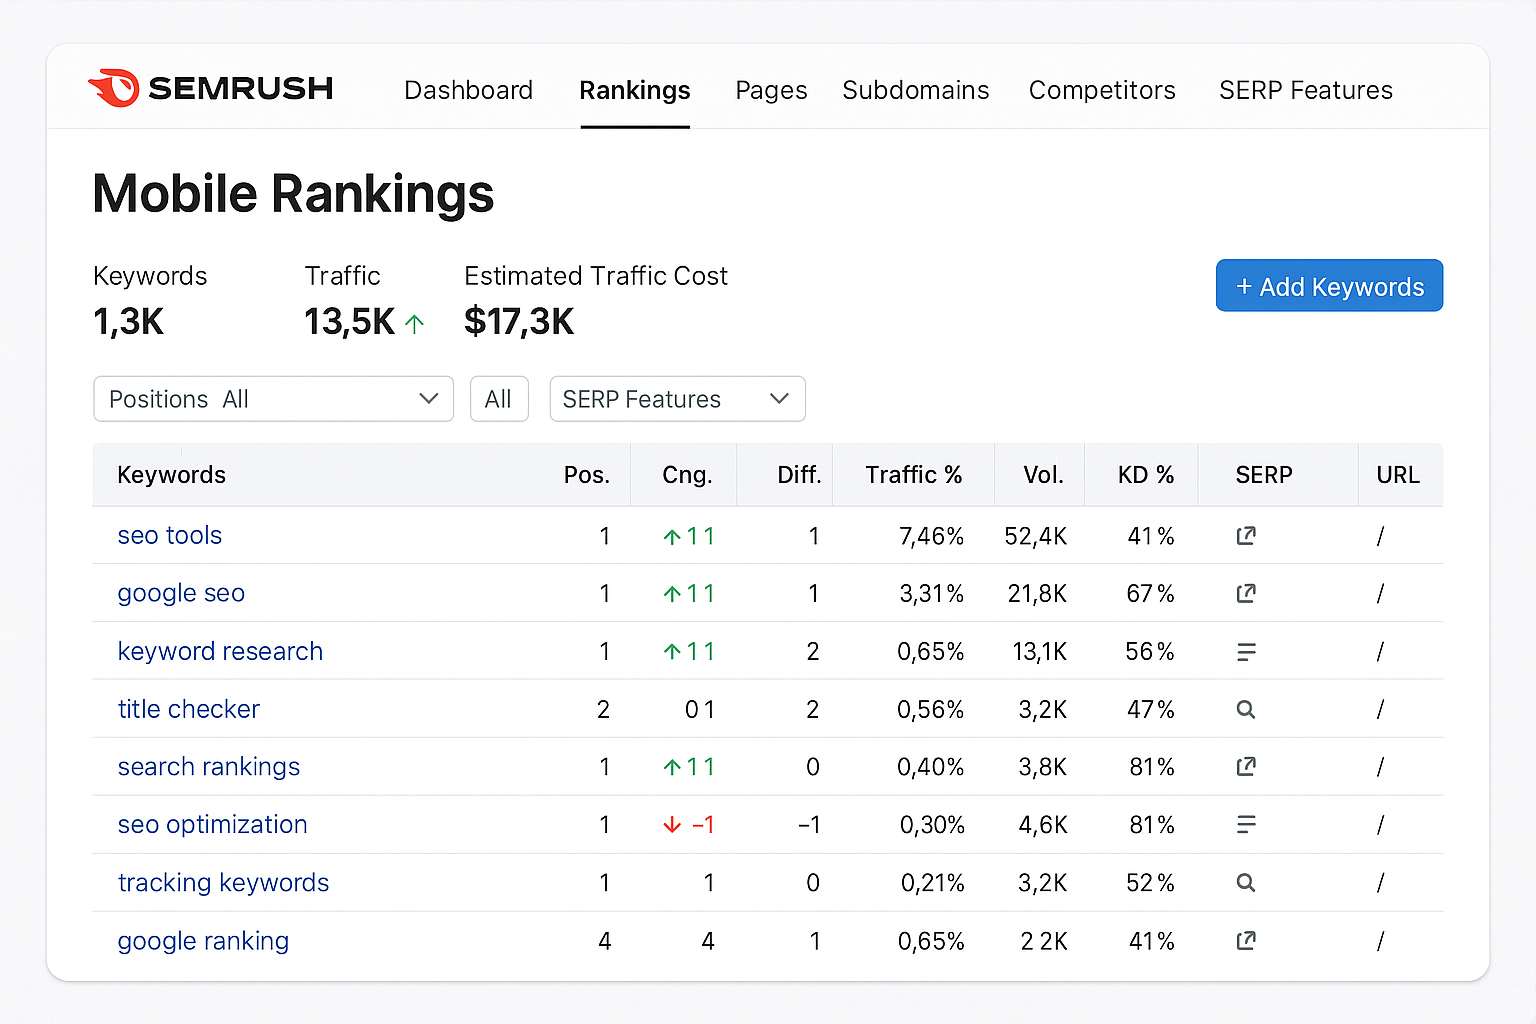Viewport: 1536px width, 1024px height.
Task: Open the search rankings keyword link
Action: pos(209,767)
